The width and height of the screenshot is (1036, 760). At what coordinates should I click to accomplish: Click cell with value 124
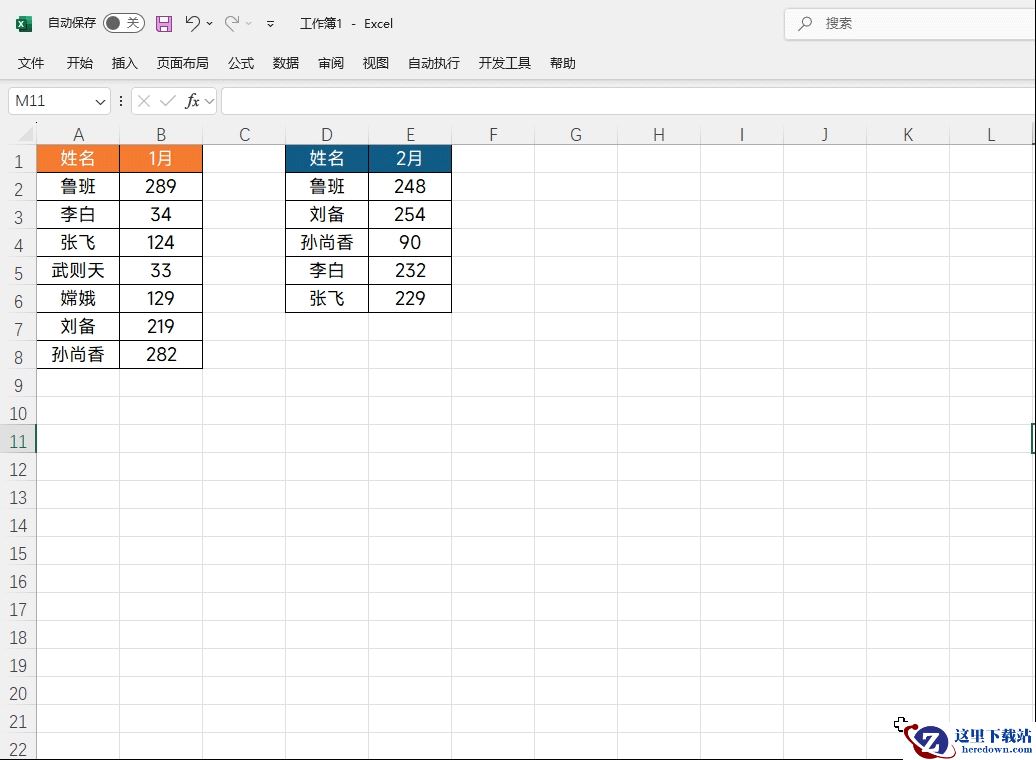coord(161,243)
